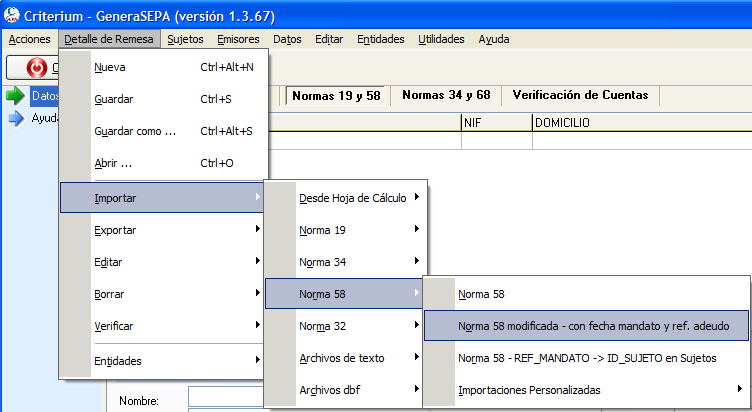Expand the Exportar submenu

pos(162,230)
